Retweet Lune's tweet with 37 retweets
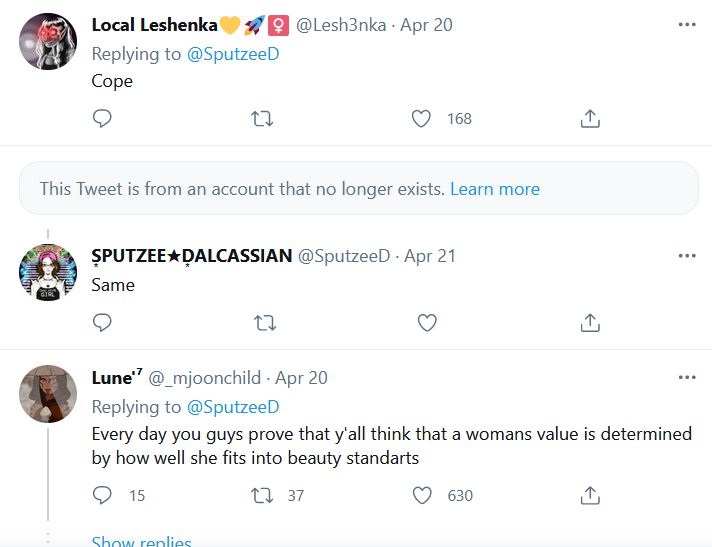The image size is (712, 547). 262,496
